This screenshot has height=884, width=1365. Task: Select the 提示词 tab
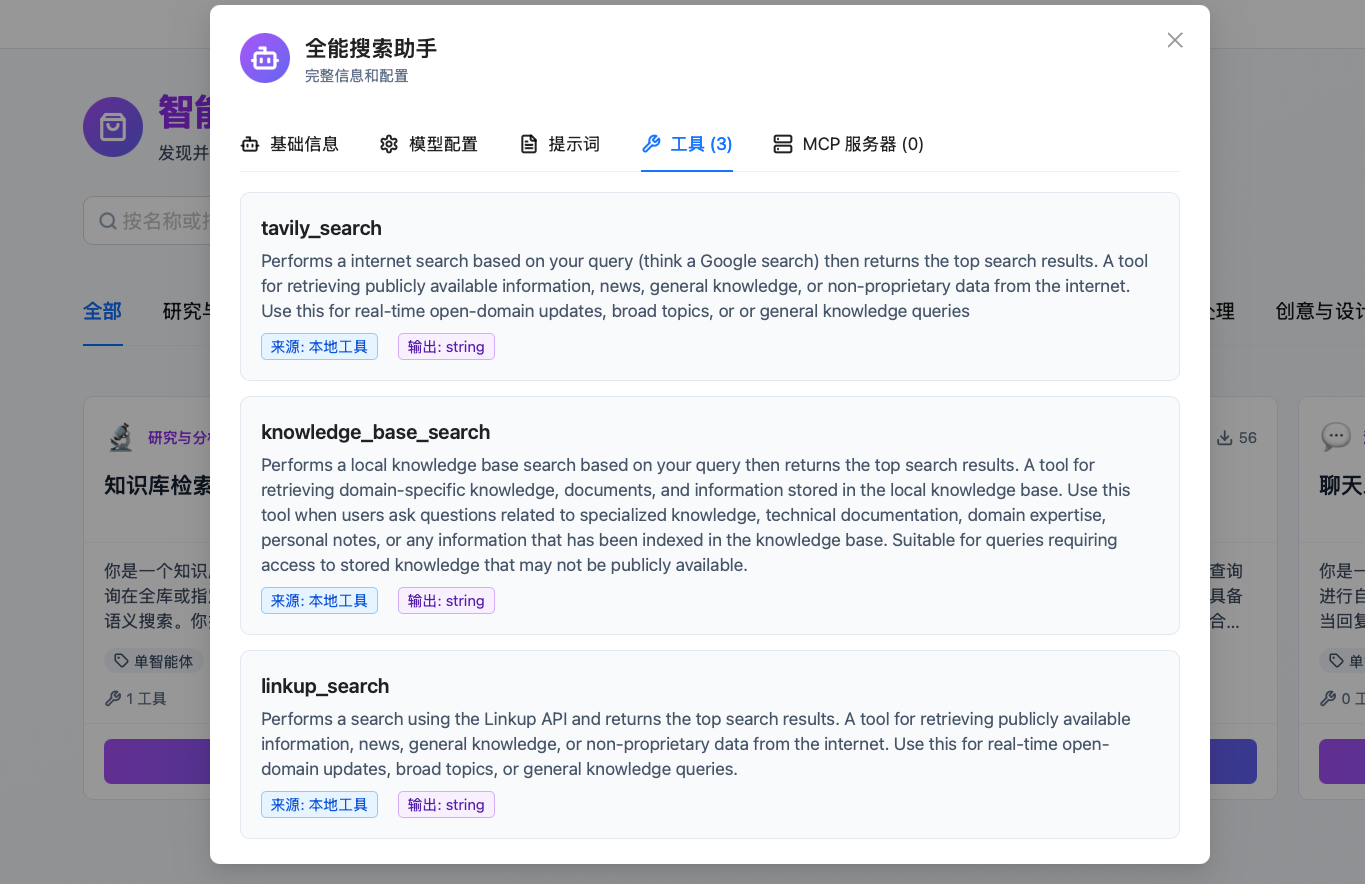click(x=560, y=144)
